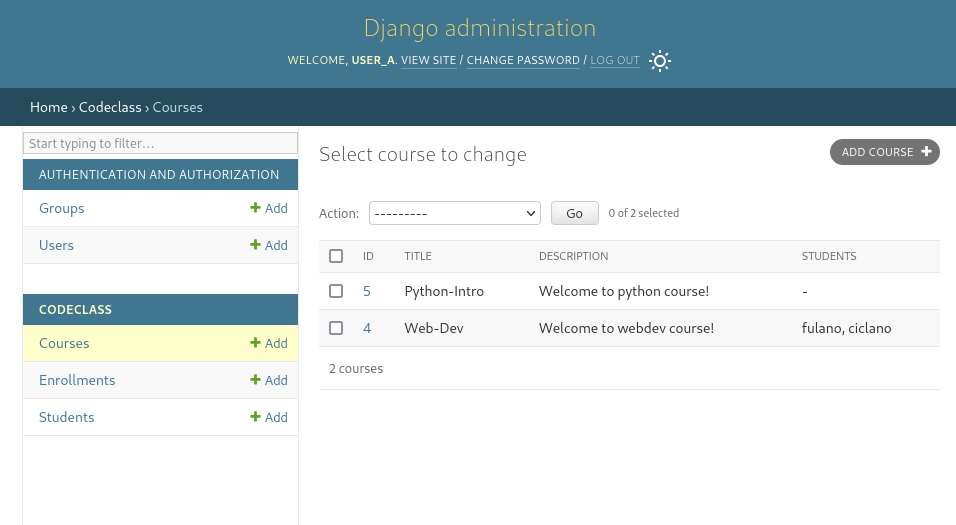This screenshot has width=956, height=525.
Task: Open Students in the sidebar
Action: click(x=67, y=417)
